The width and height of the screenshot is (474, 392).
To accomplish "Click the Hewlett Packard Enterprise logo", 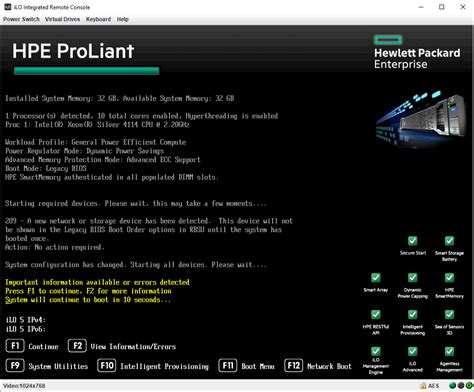I will 417,52.
